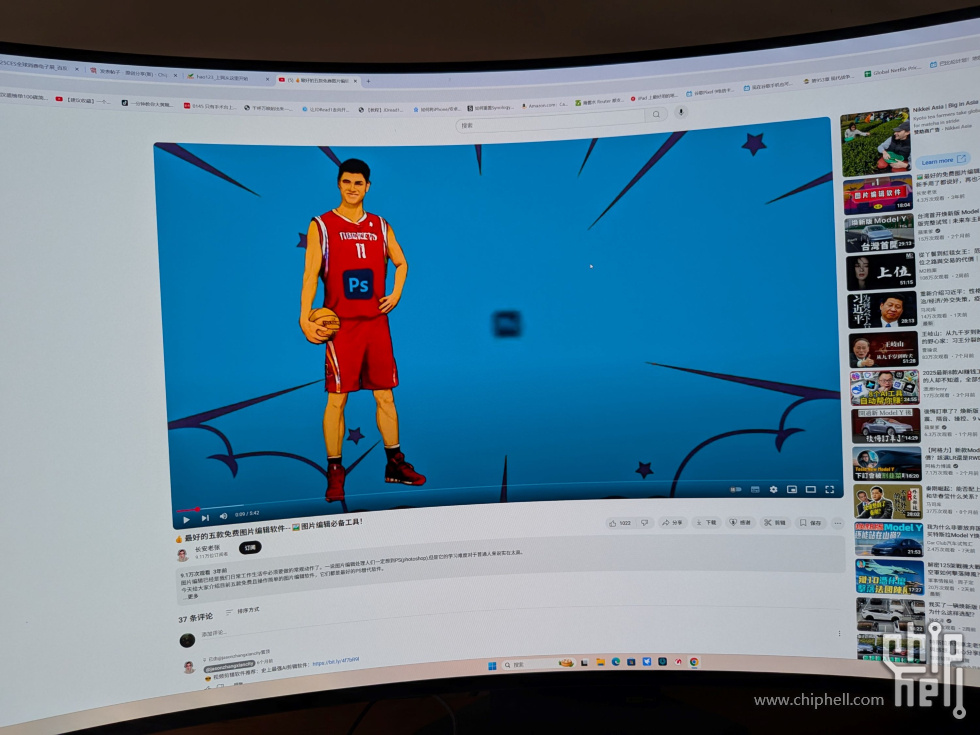Open more actions menu beside 保存
Image resolution: width=980 pixels, height=735 pixels.
point(838,523)
